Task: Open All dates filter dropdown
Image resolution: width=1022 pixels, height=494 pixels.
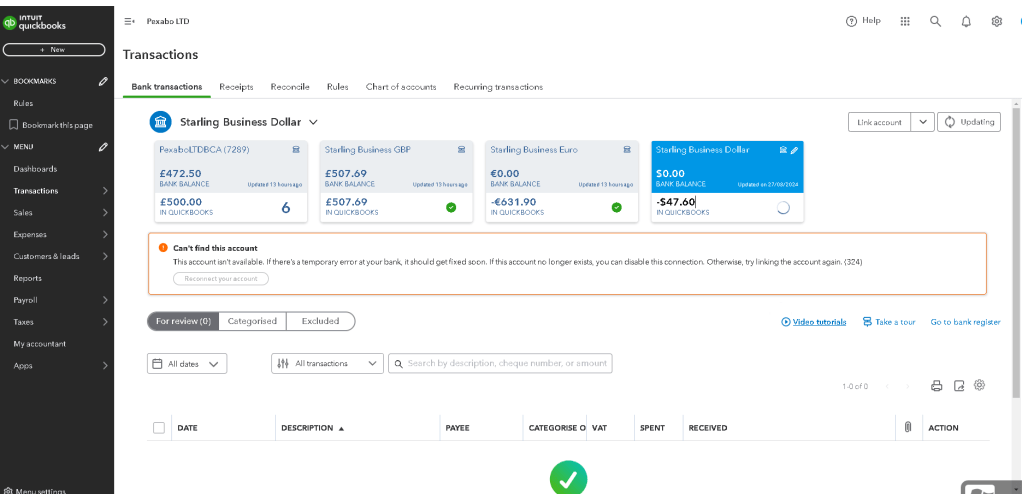Action: tap(187, 364)
